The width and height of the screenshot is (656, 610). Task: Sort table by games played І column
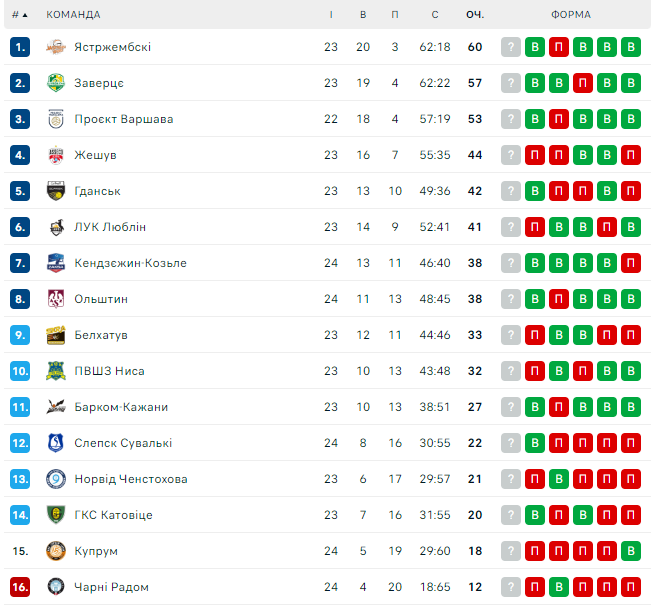click(331, 15)
